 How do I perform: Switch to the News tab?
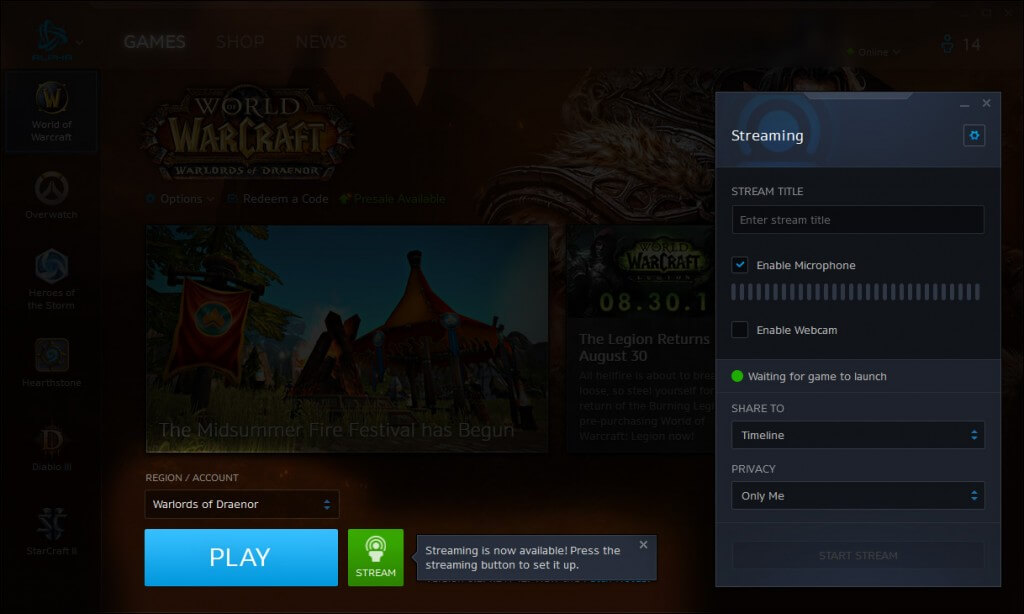click(321, 42)
